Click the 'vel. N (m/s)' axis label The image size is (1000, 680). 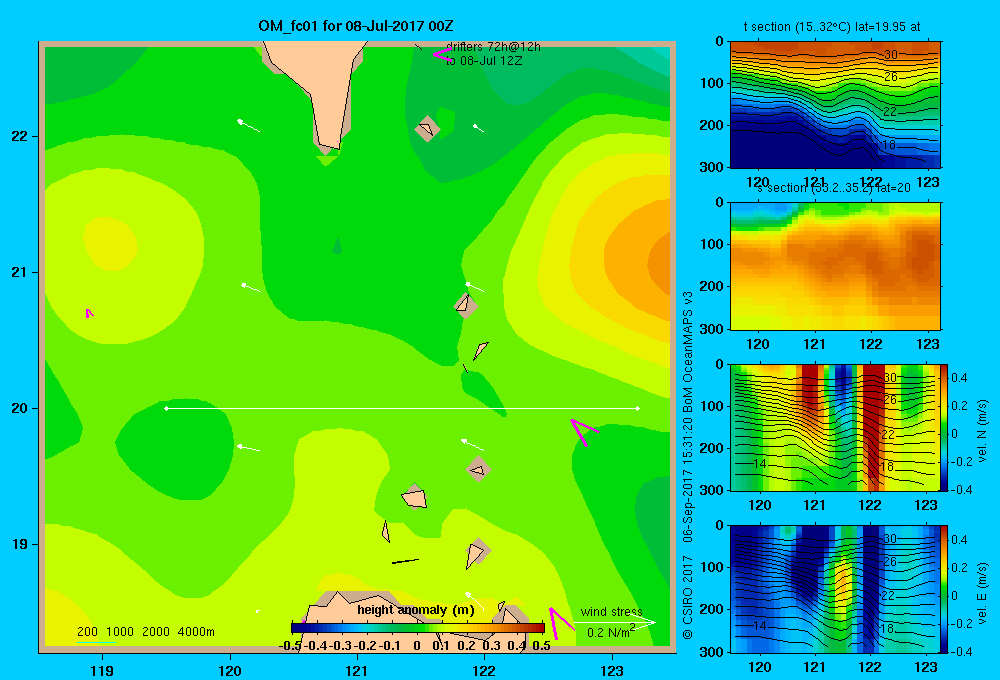coord(983,431)
